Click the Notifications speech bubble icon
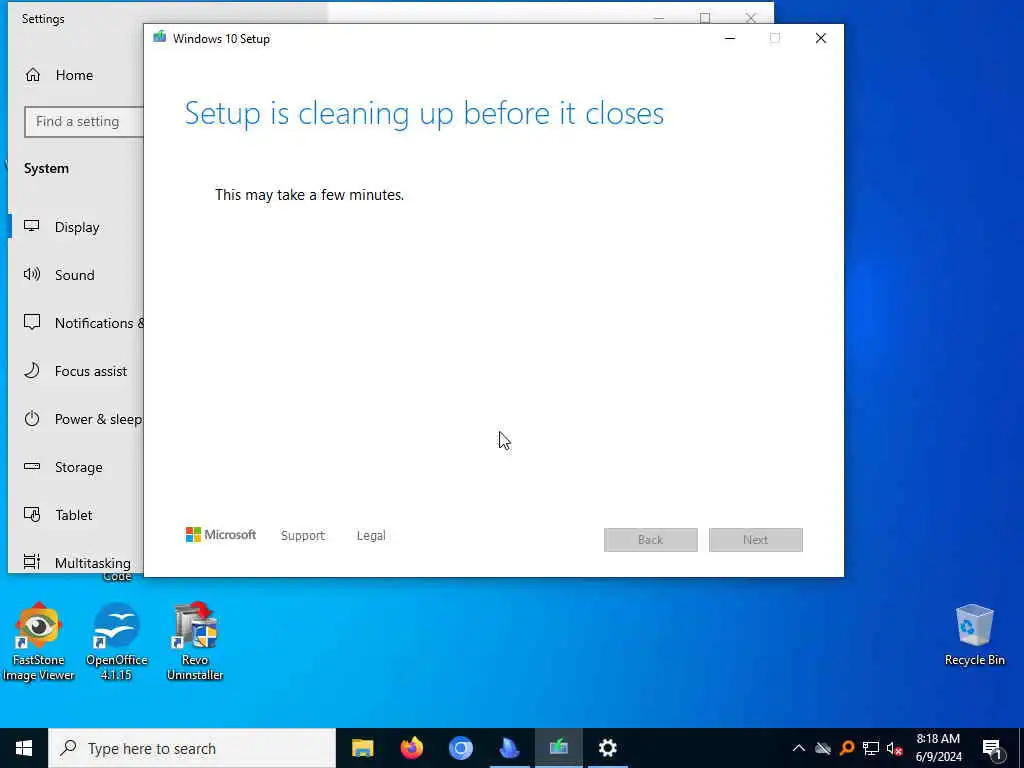Viewport: 1024px width, 768px height. pos(31,322)
